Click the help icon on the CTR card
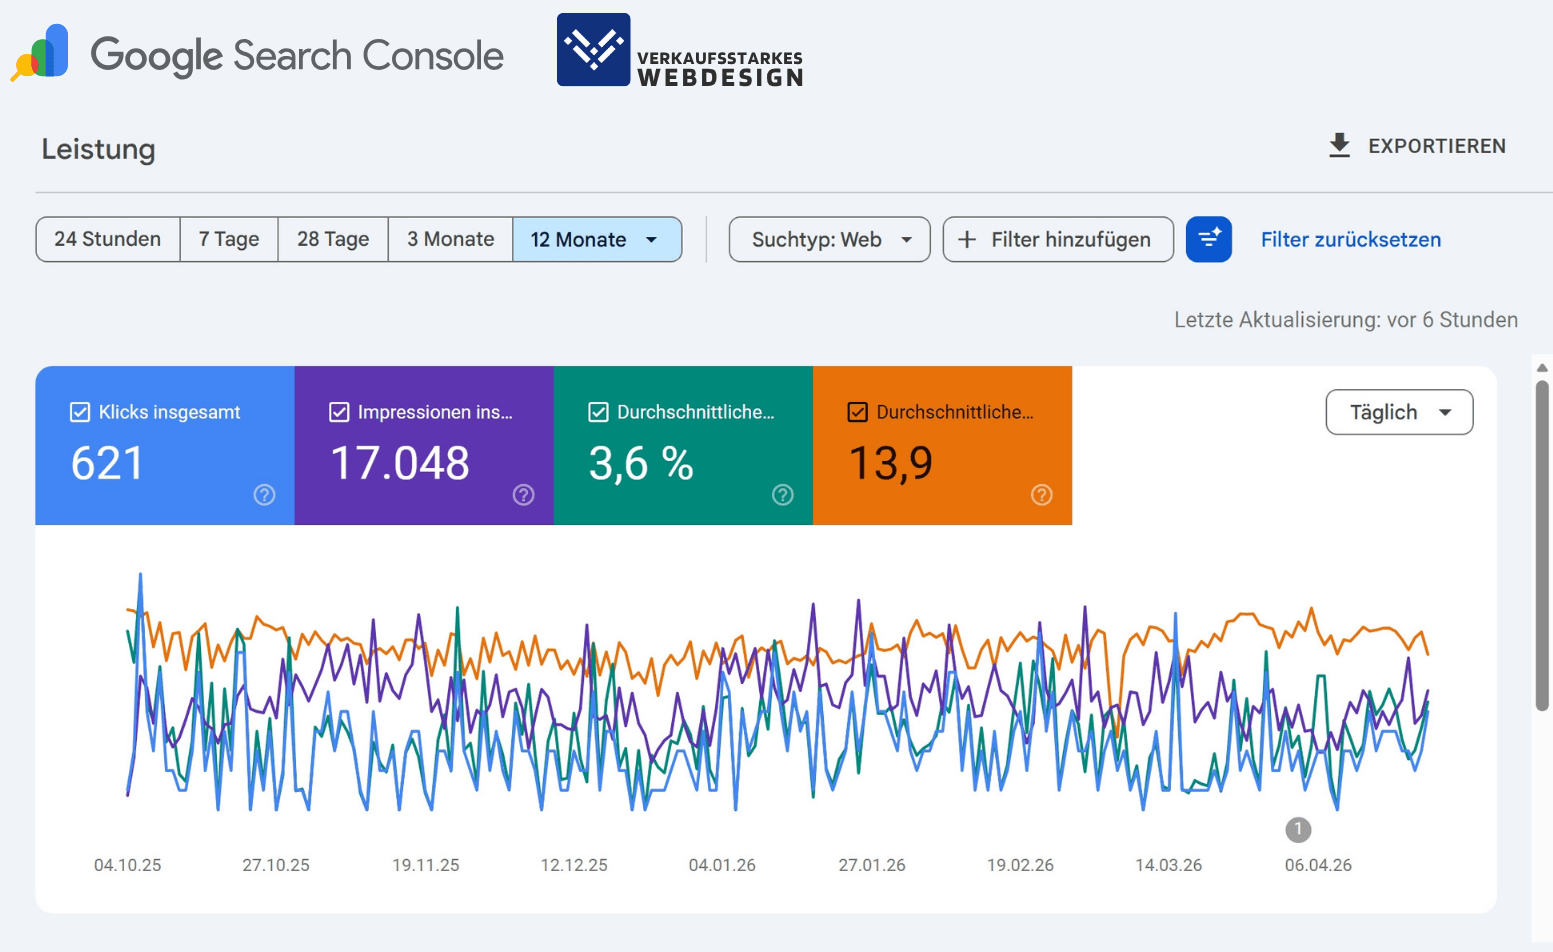Viewport: 1553px width, 952px height. click(x=782, y=494)
